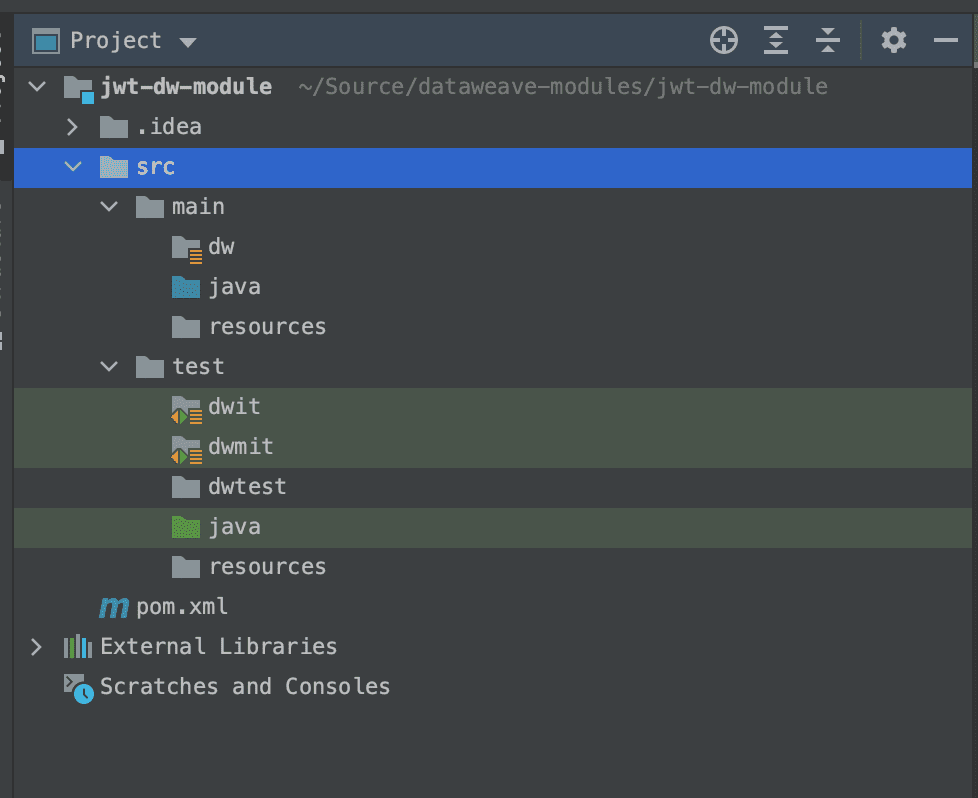Viewport: 978px width, 798px height.
Task: Expand the .idea folder
Action: tap(72, 126)
